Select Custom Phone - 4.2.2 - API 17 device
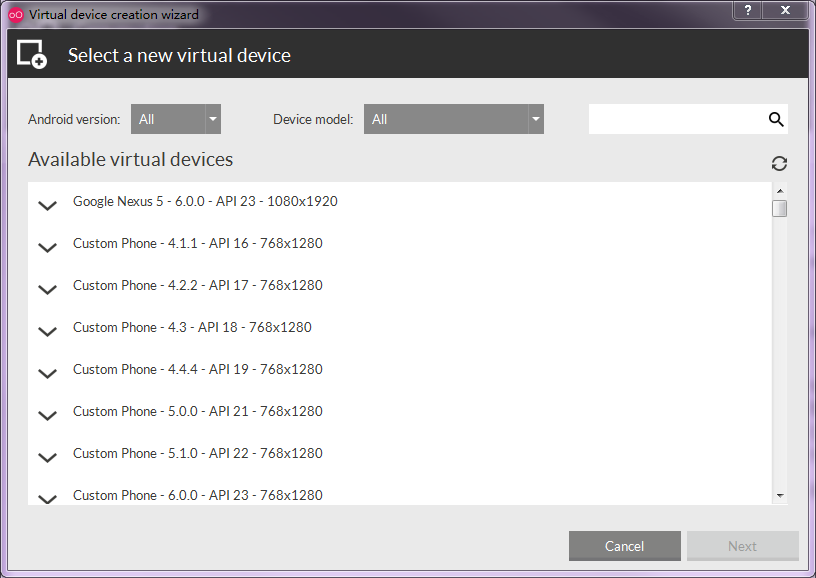Screen dimensions: 816x578 pos(198,286)
